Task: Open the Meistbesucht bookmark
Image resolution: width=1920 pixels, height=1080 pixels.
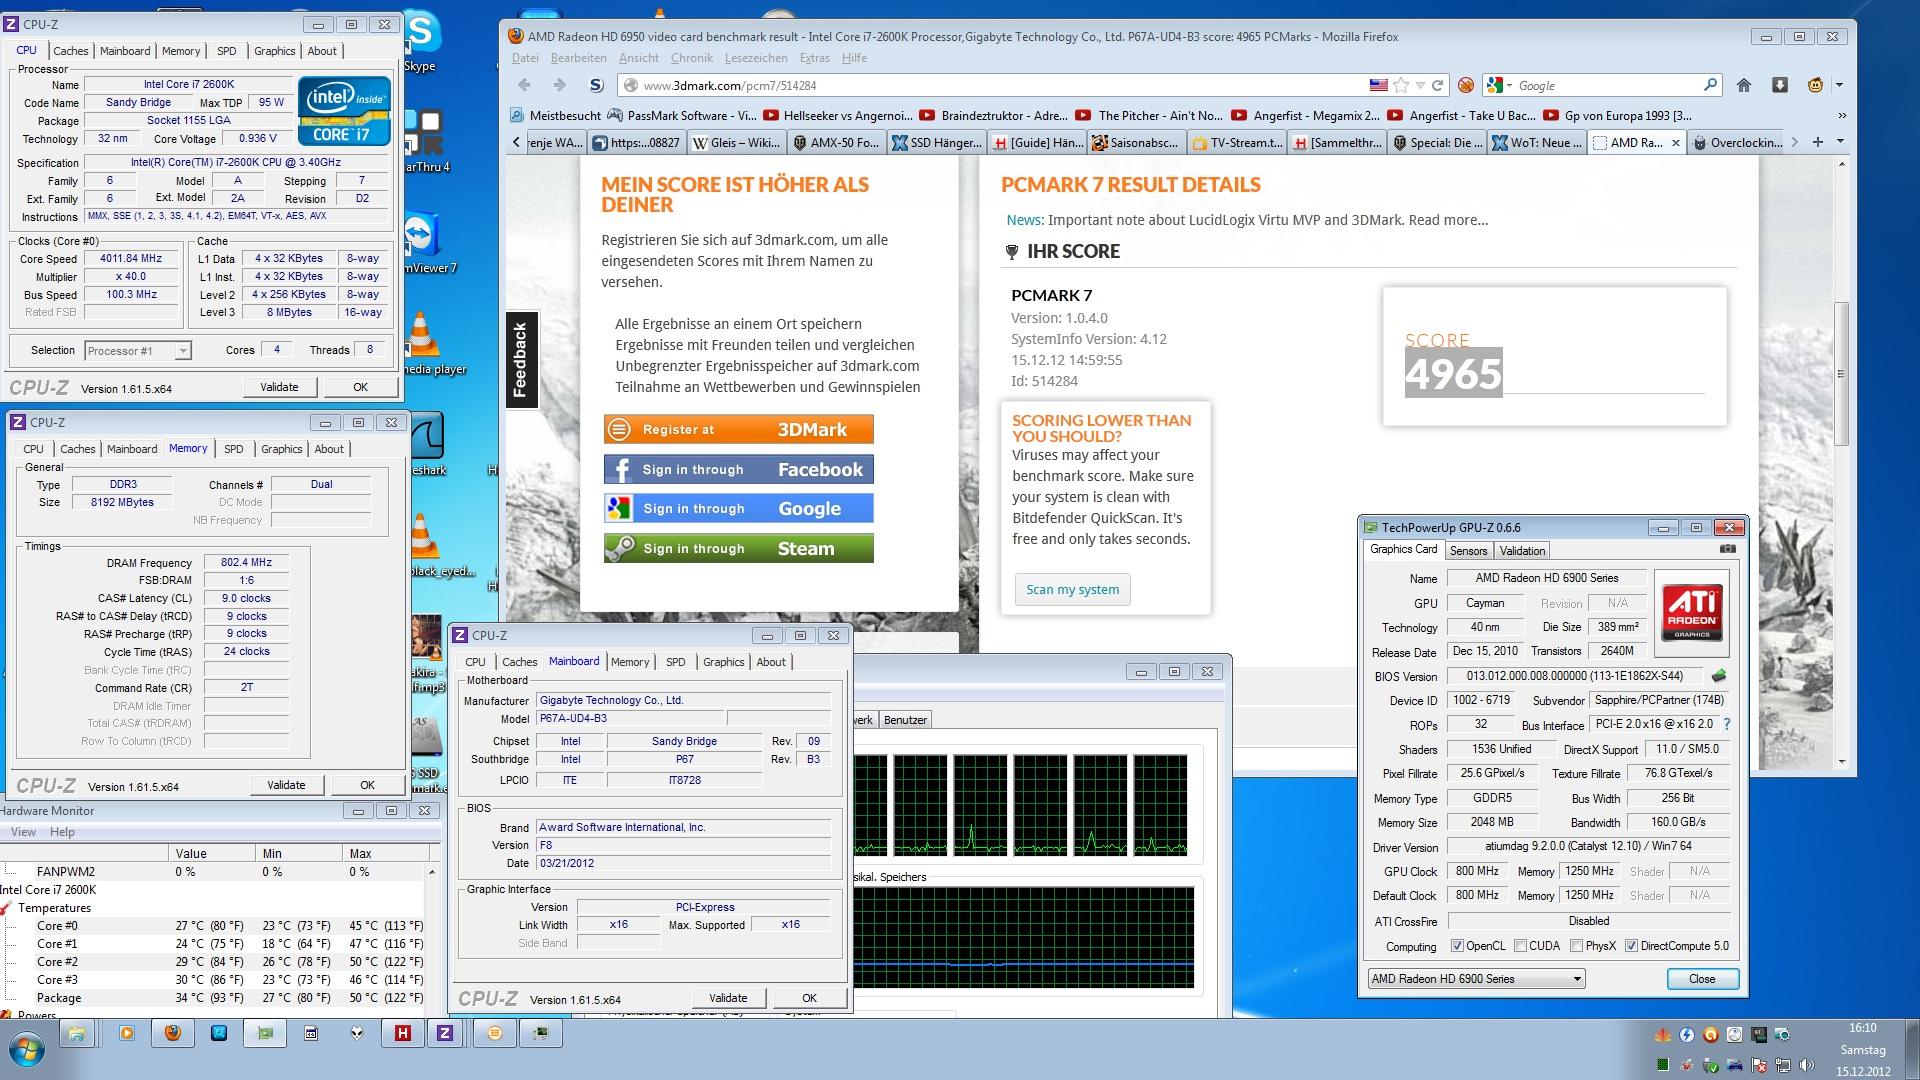Action: tap(556, 116)
